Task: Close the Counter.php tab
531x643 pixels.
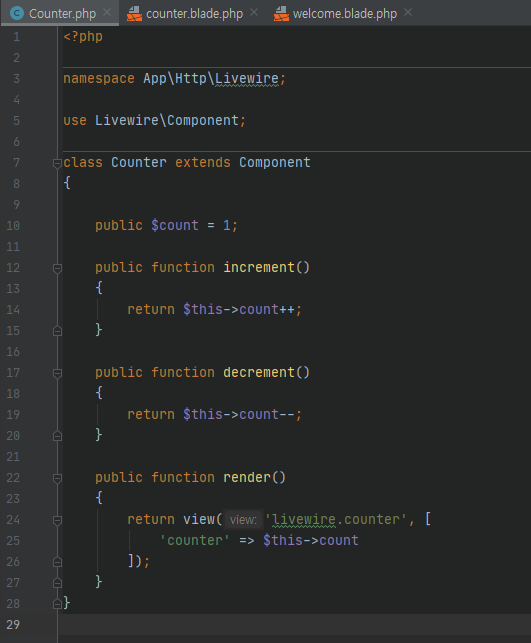Action: coord(107,13)
